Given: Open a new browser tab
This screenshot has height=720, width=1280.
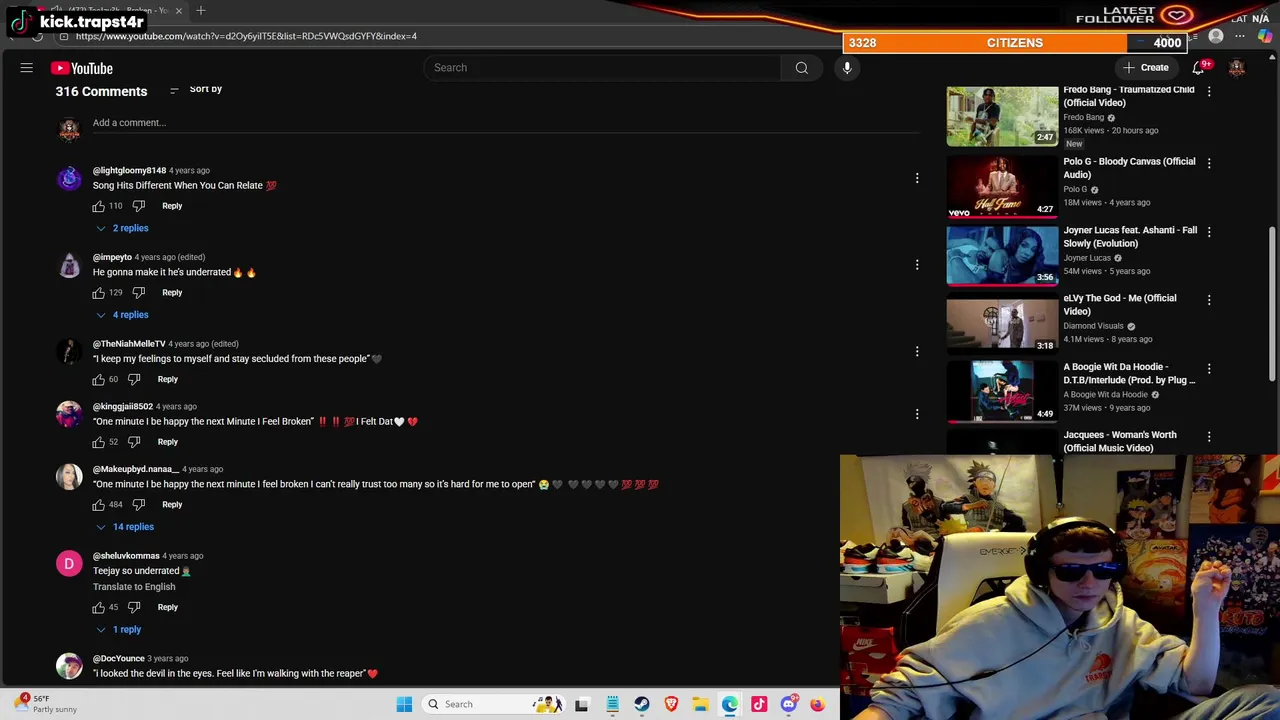Looking at the screenshot, I should (x=201, y=11).
